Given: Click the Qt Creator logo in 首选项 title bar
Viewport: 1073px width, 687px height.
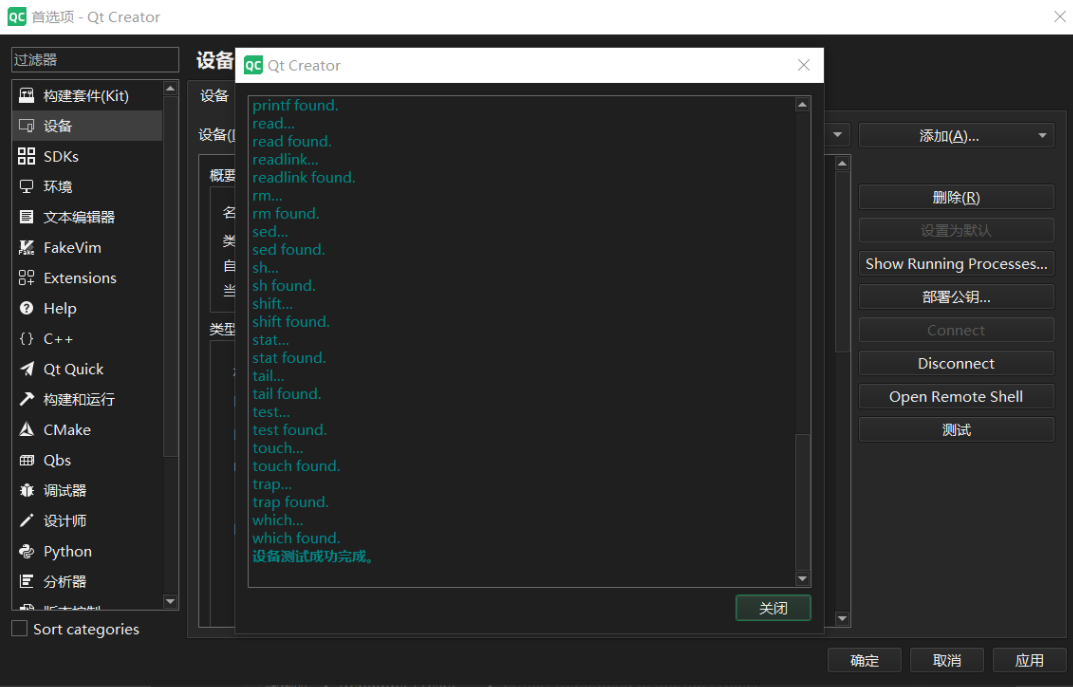Looking at the screenshot, I should click(x=17, y=17).
